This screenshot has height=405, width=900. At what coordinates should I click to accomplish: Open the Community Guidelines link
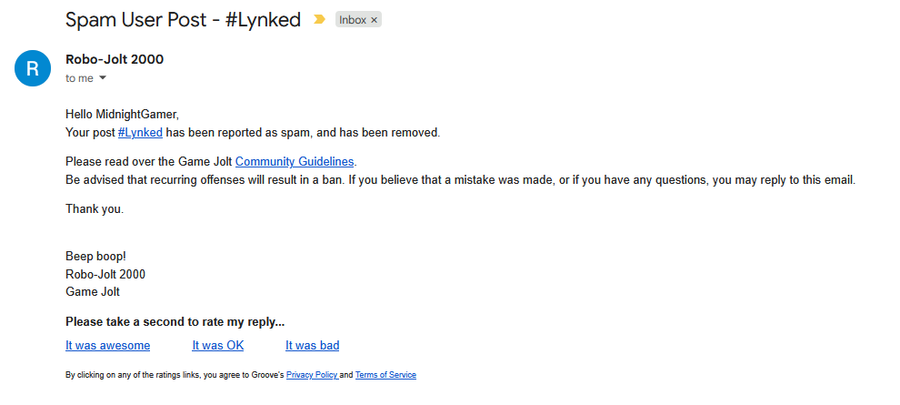pos(294,161)
